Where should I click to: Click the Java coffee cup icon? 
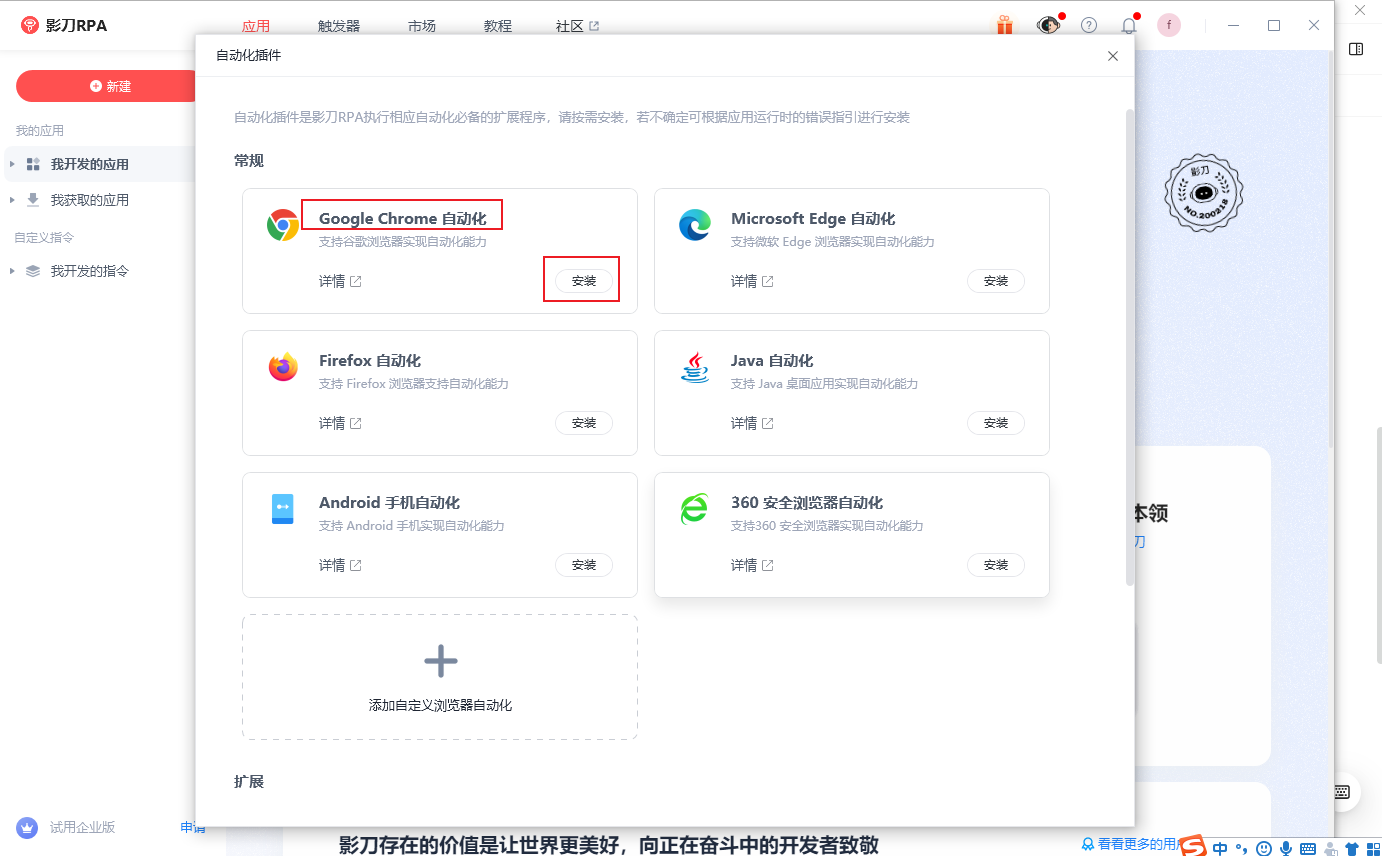(695, 367)
